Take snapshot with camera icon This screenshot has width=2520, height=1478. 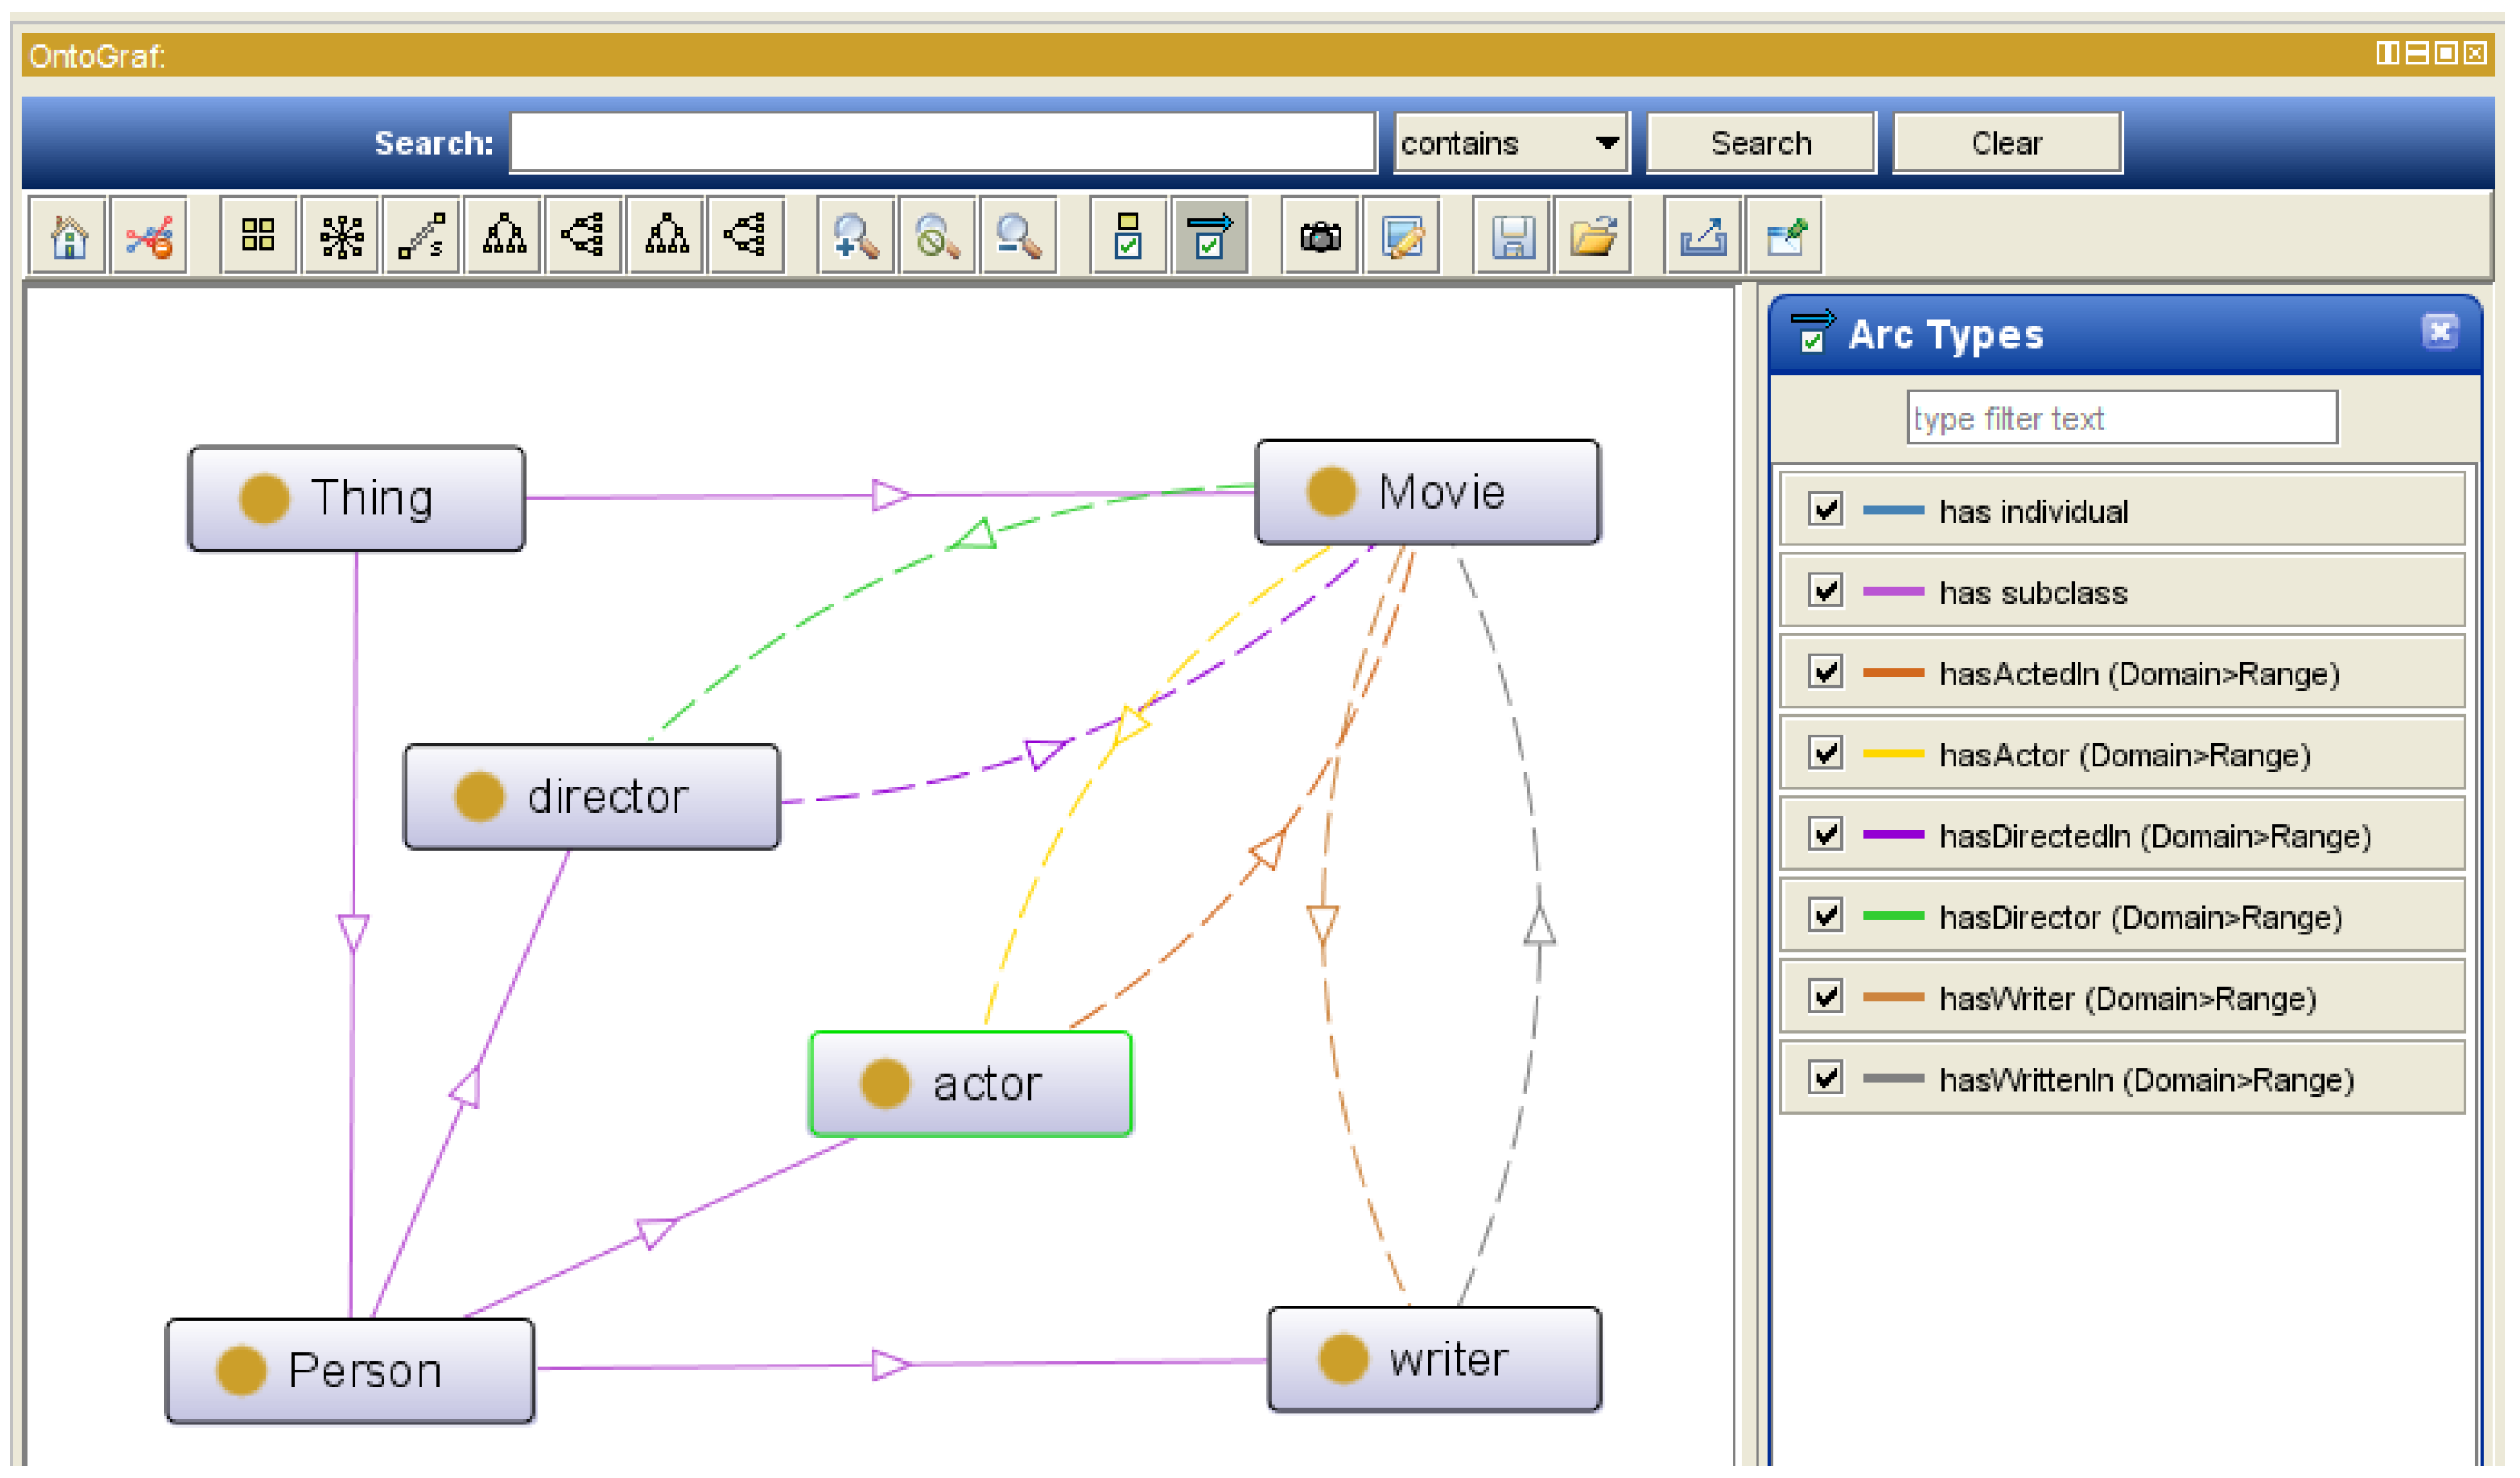tap(1320, 237)
